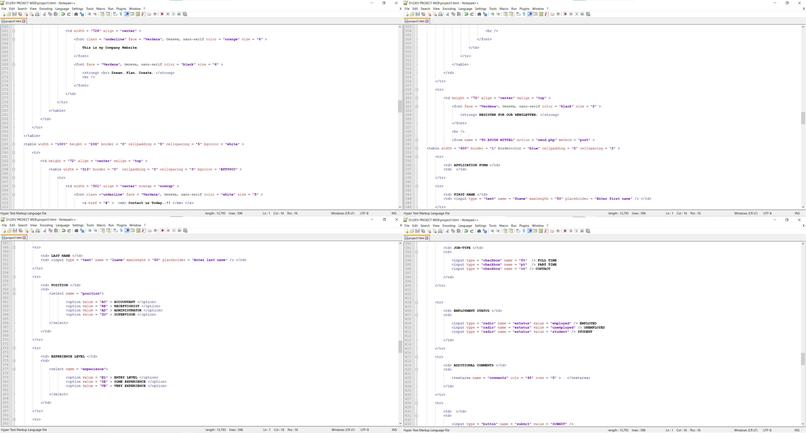Click red Record macro icon in the NEWSLETTER window
The height and width of the screenshot is (433, 806).
click(565, 14)
